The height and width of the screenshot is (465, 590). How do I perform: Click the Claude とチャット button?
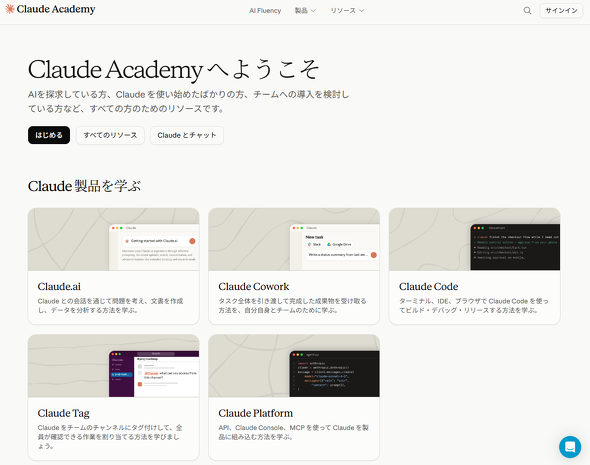point(187,135)
